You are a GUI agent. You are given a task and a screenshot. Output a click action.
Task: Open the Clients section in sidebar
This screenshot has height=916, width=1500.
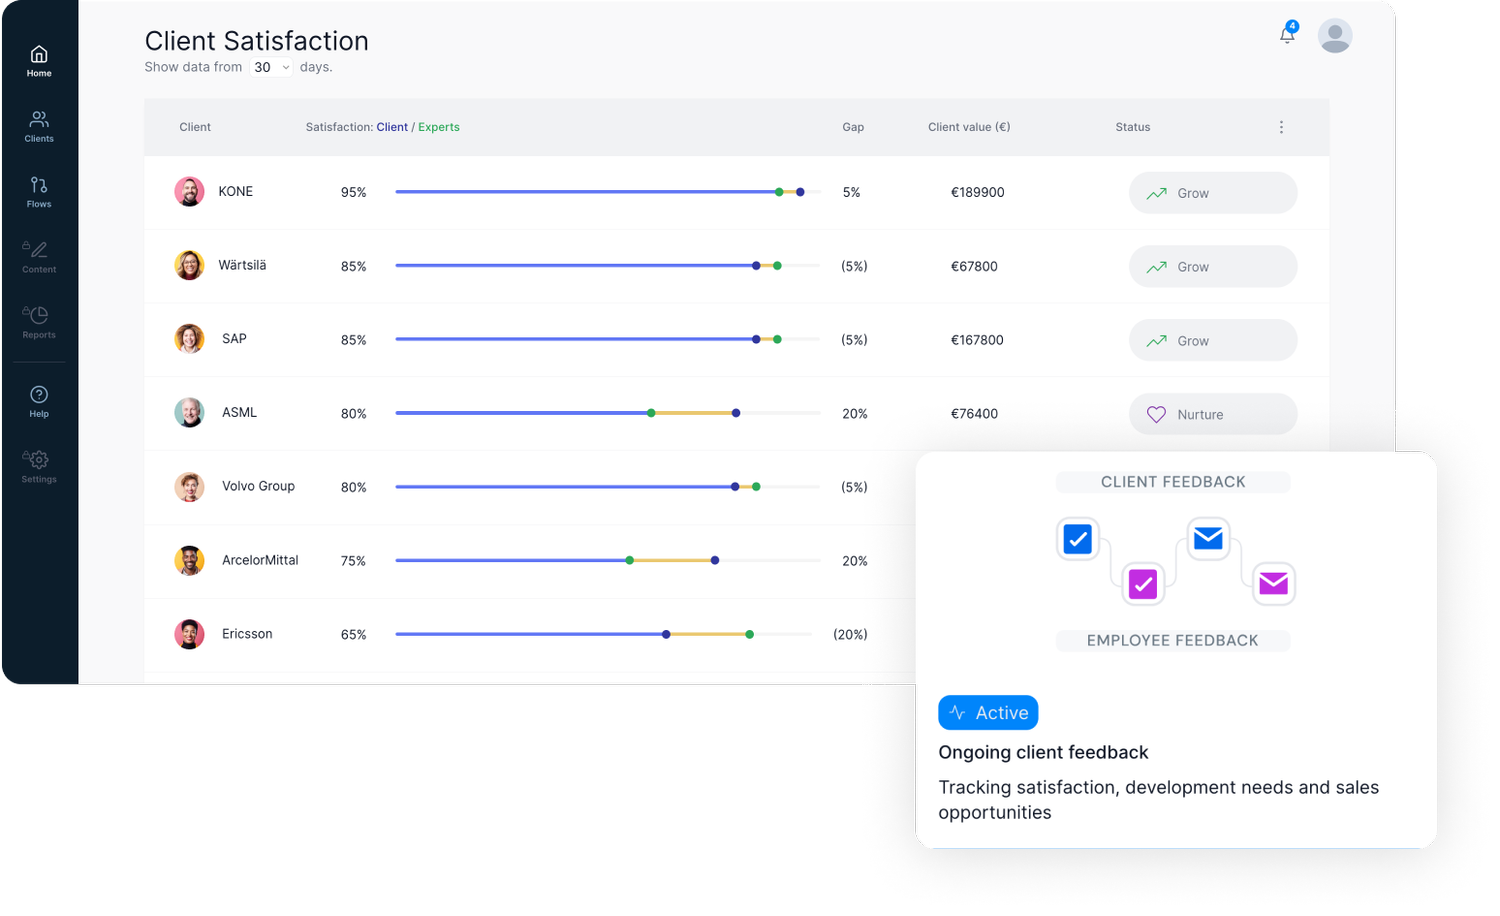pos(39,127)
